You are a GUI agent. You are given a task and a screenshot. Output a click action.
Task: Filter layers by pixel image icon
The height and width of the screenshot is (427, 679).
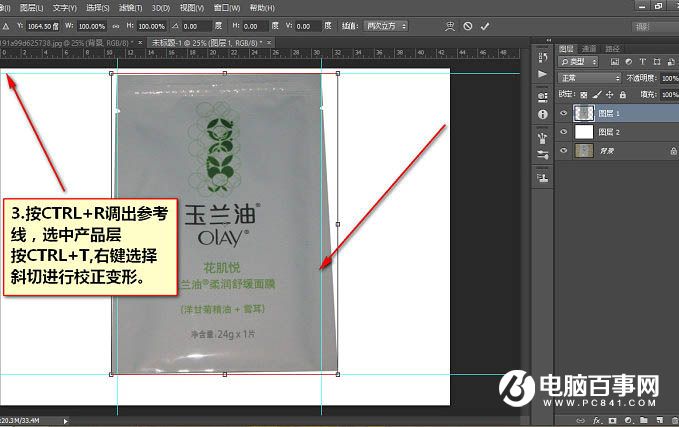[615, 62]
